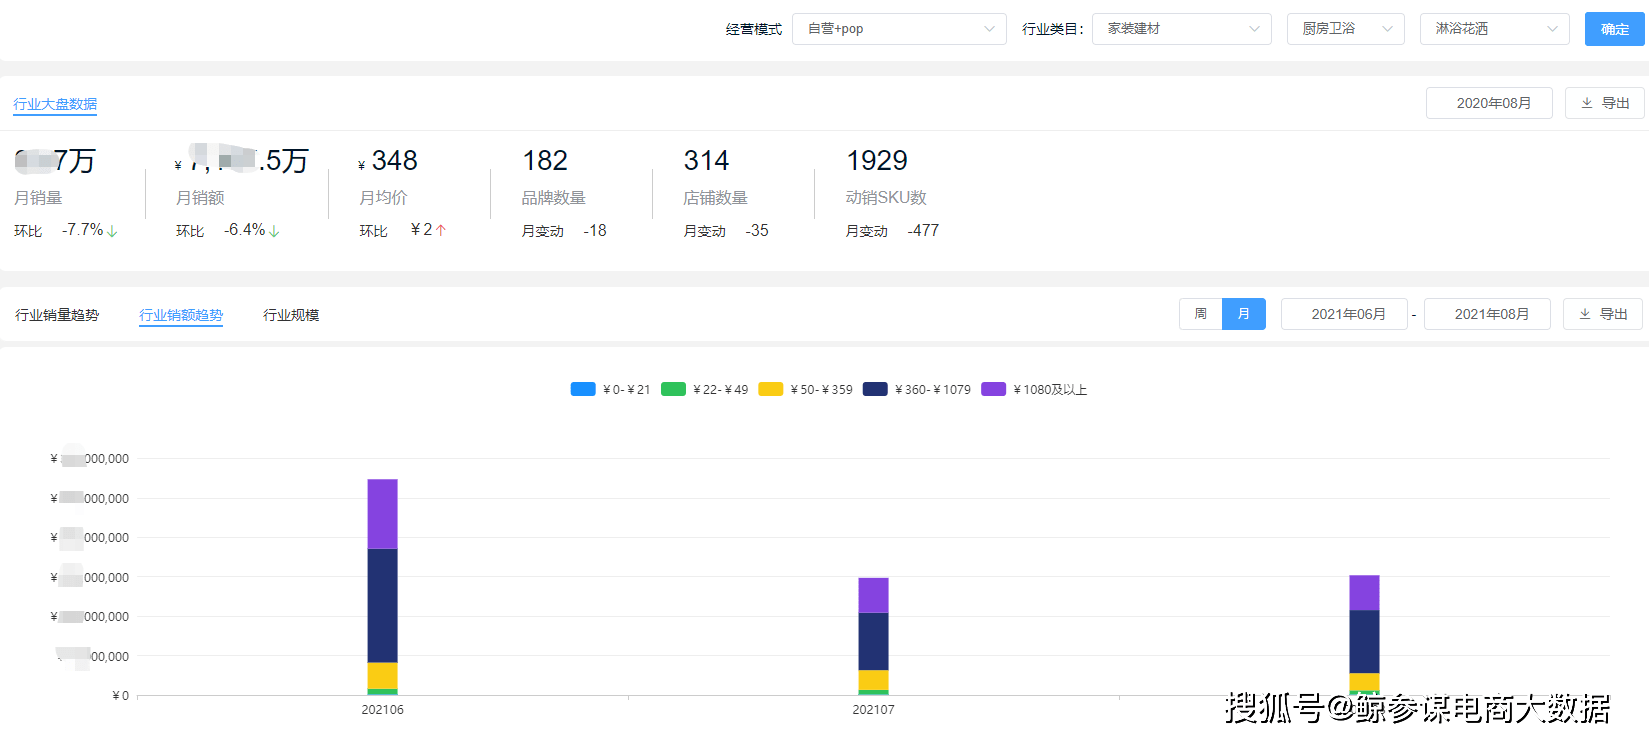Open the 2021年06月 start date field
Screen dimensions: 1649x742
point(1344,314)
